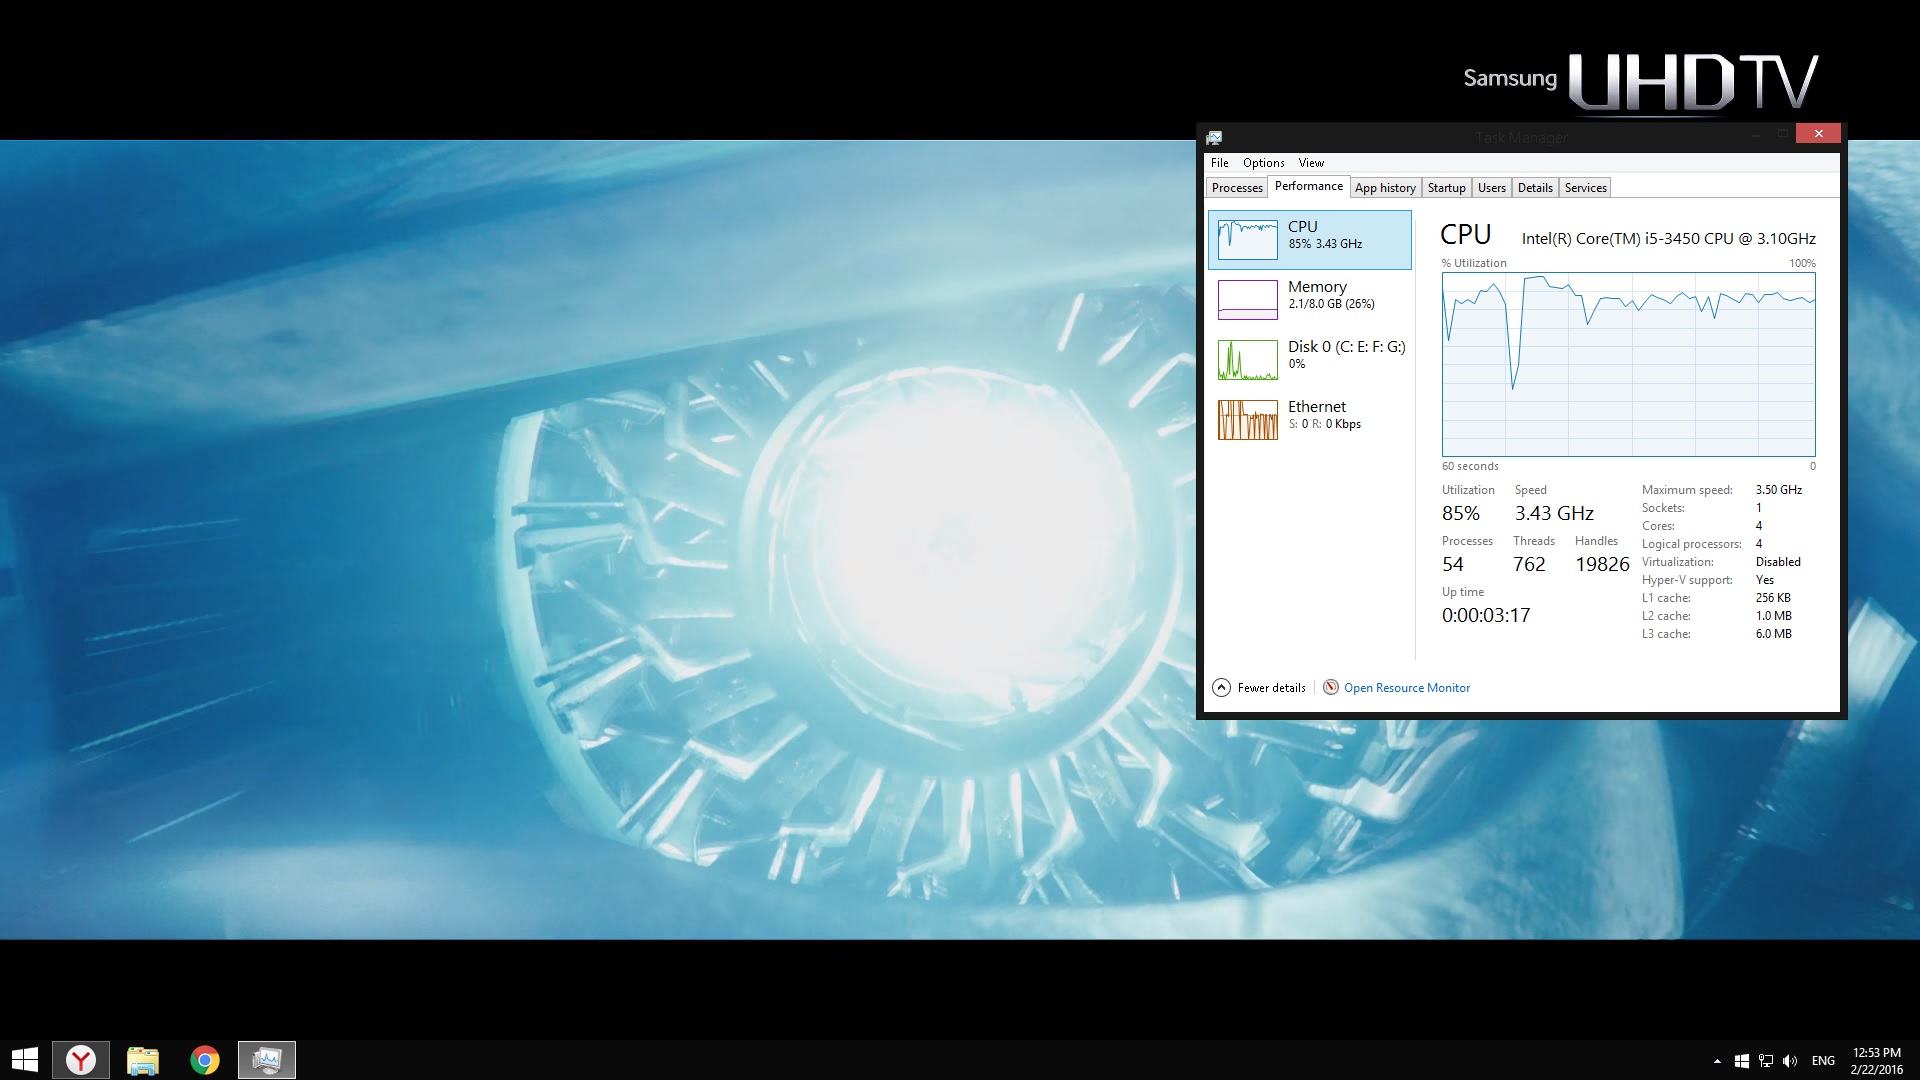Viewport: 1920px width, 1080px height.
Task: Select the Memory performance graph icon
Action: 1247,299
